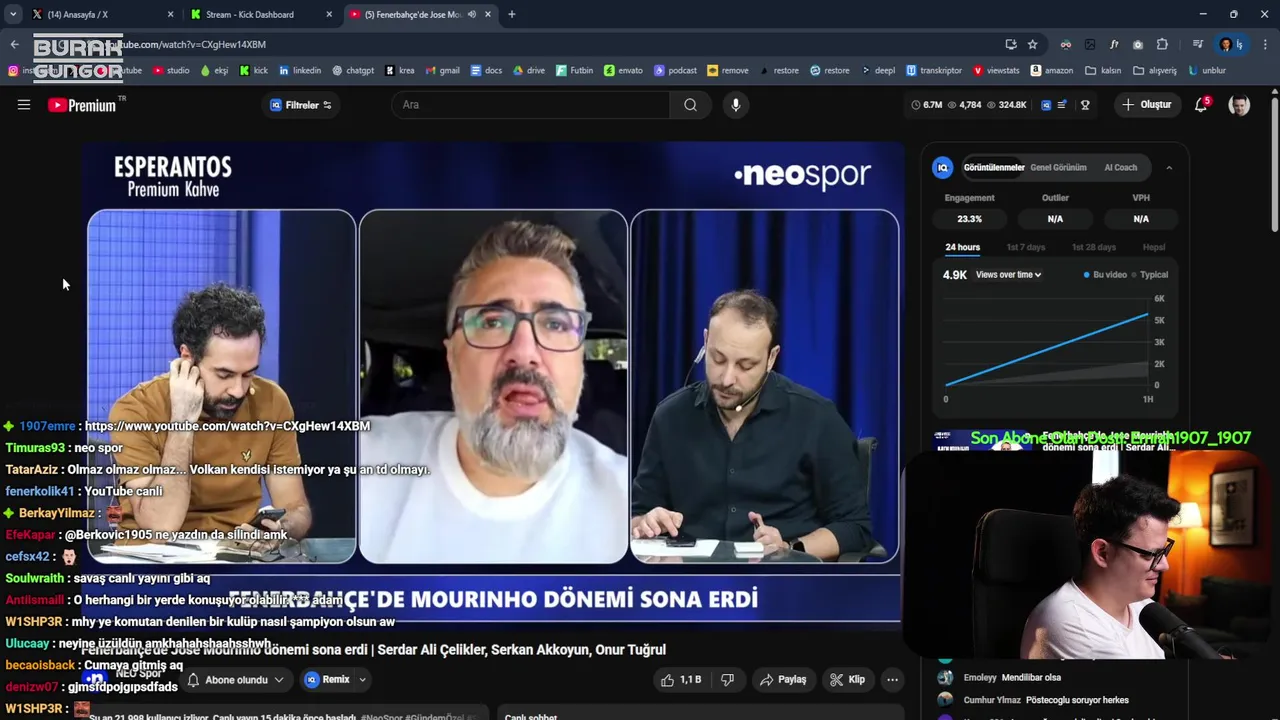Open the browser extensions puzzle icon
This screenshot has height=720, width=1280.
pyautogui.click(x=1162, y=44)
